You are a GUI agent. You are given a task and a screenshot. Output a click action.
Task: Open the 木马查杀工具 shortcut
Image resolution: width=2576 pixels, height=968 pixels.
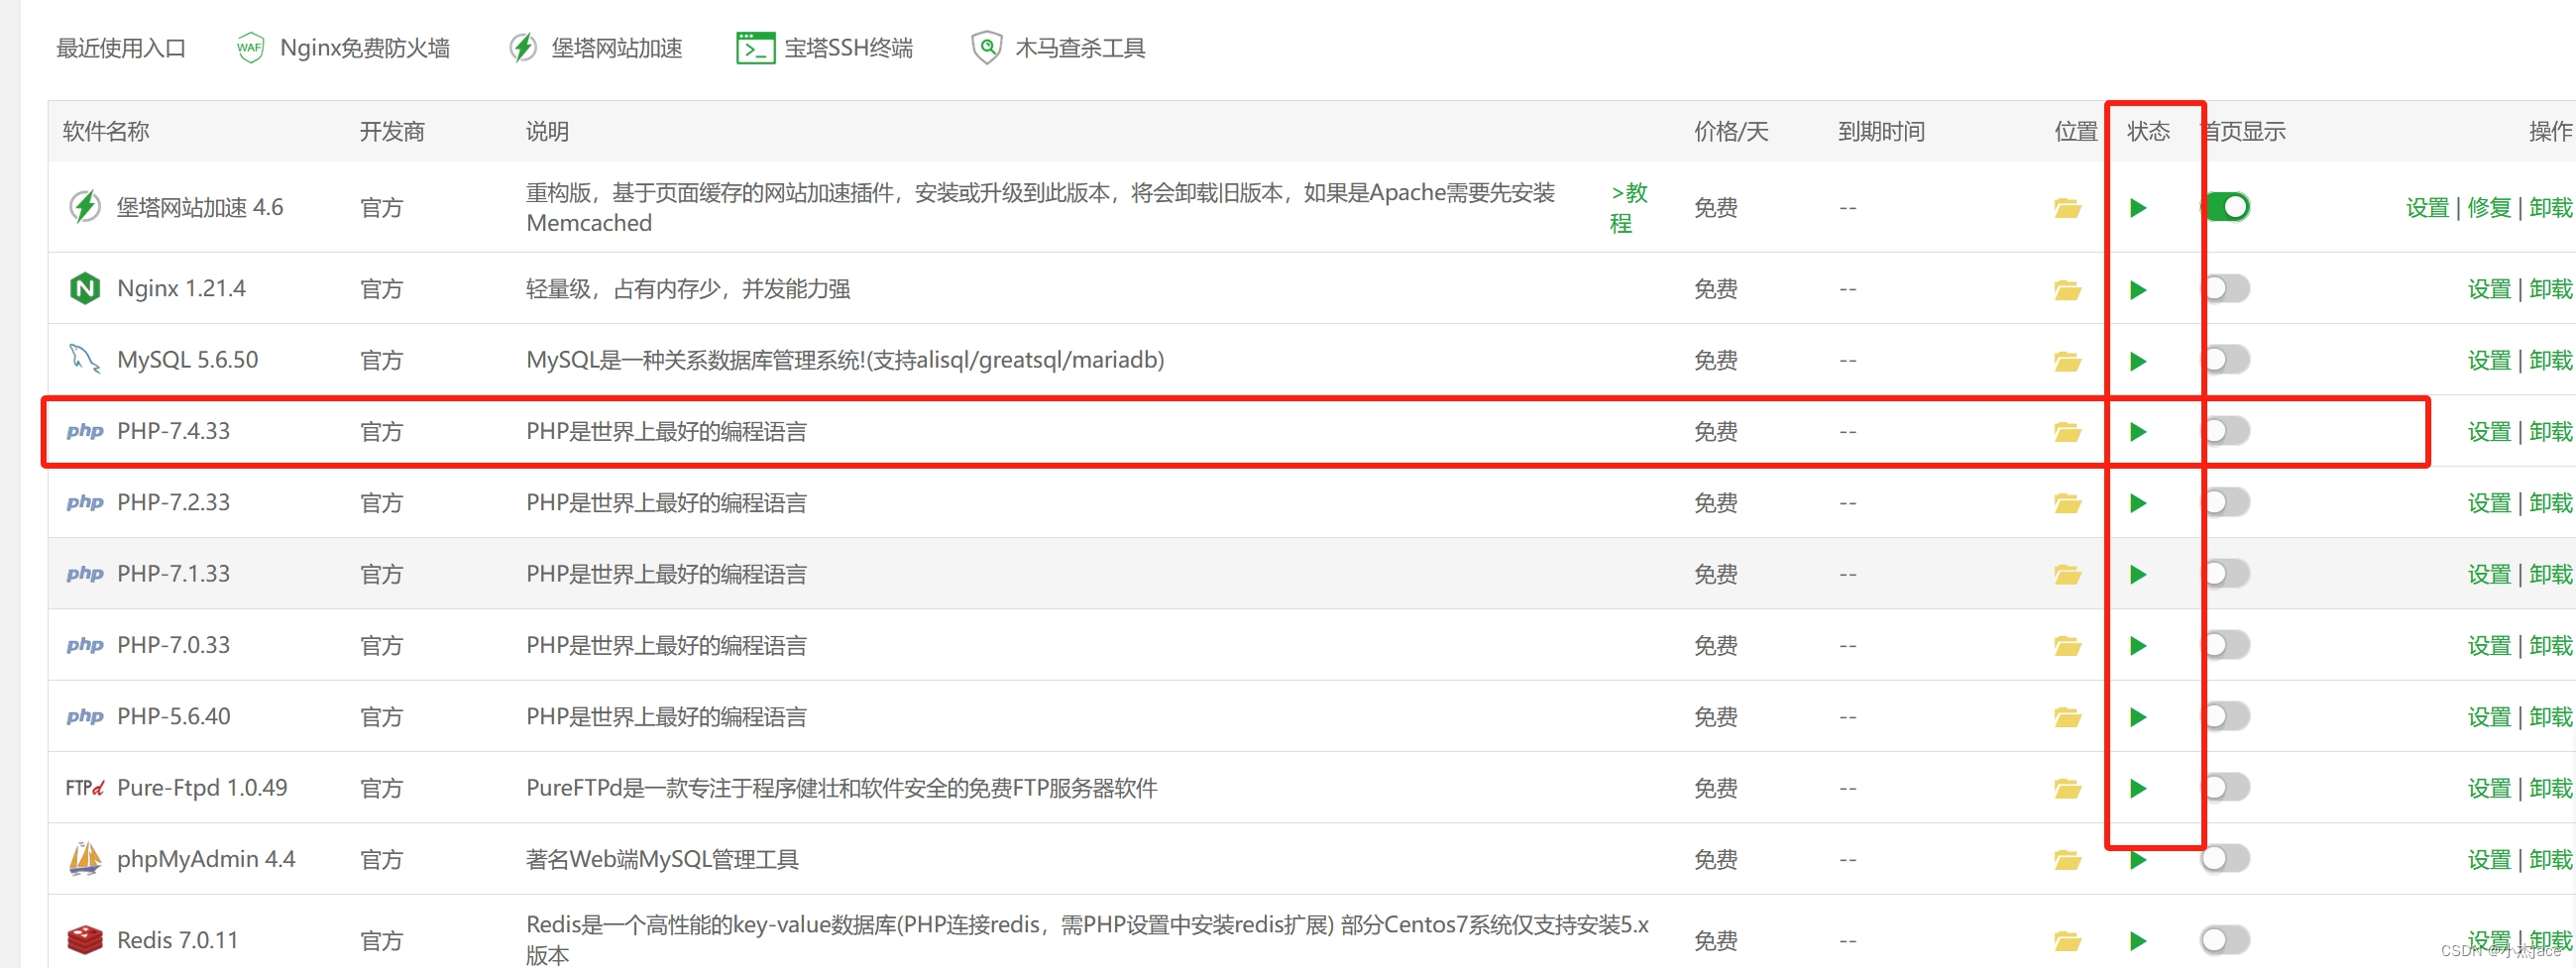click(x=1080, y=48)
